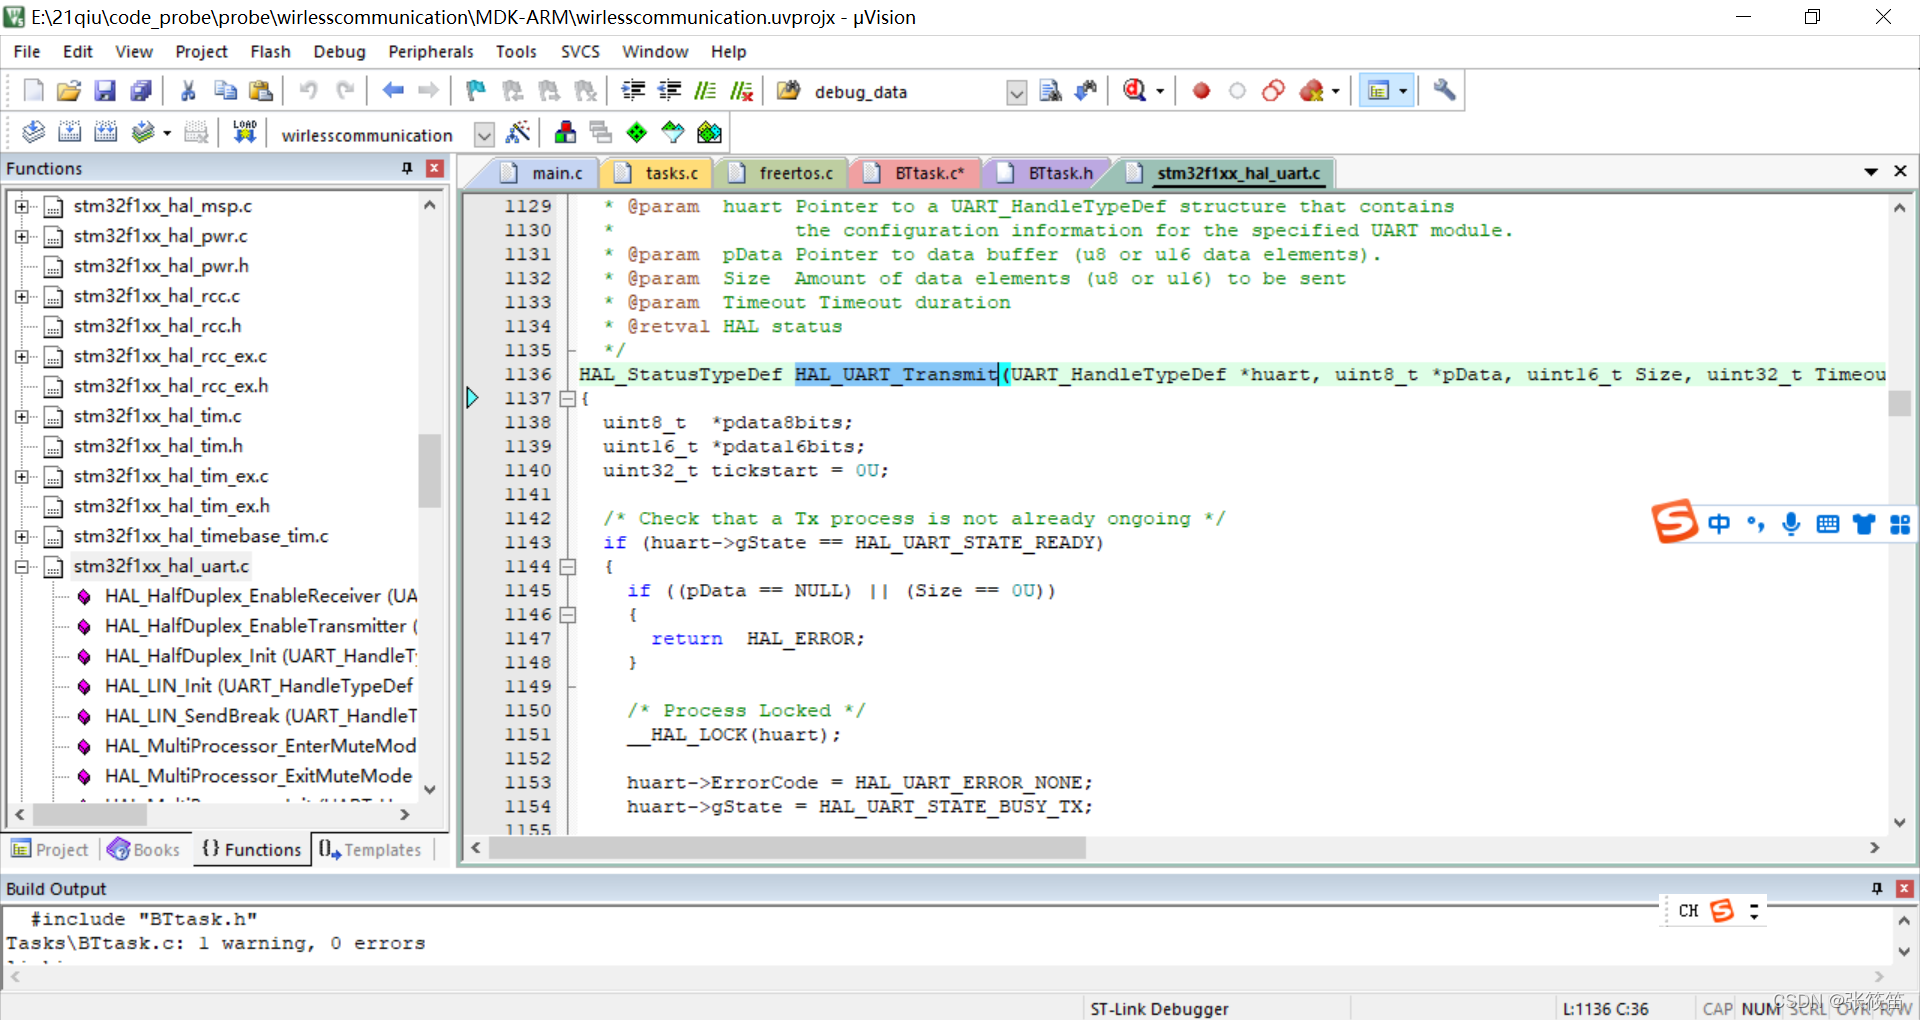Navigate backwards with blue left arrow
The image size is (1920, 1020).
(393, 91)
